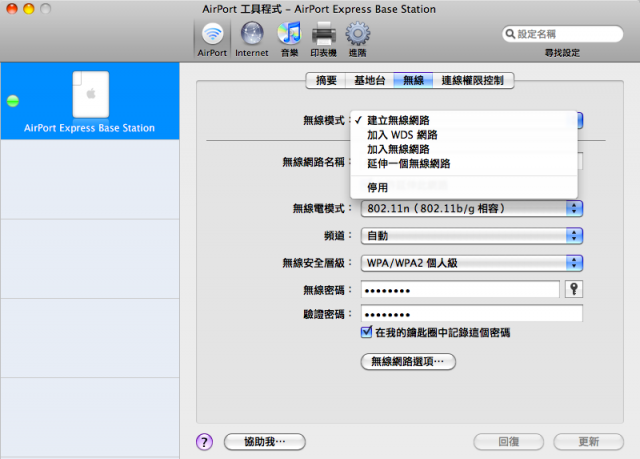Open the 無線電模式 dropdown
Viewport: 640px width, 459px height.
tap(471, 208)
